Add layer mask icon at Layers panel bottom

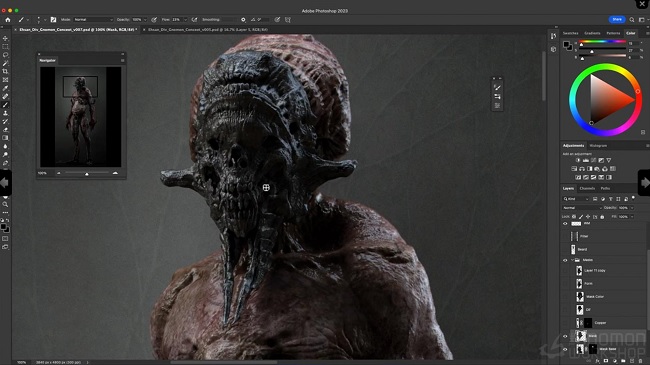(x=606, y=361)
